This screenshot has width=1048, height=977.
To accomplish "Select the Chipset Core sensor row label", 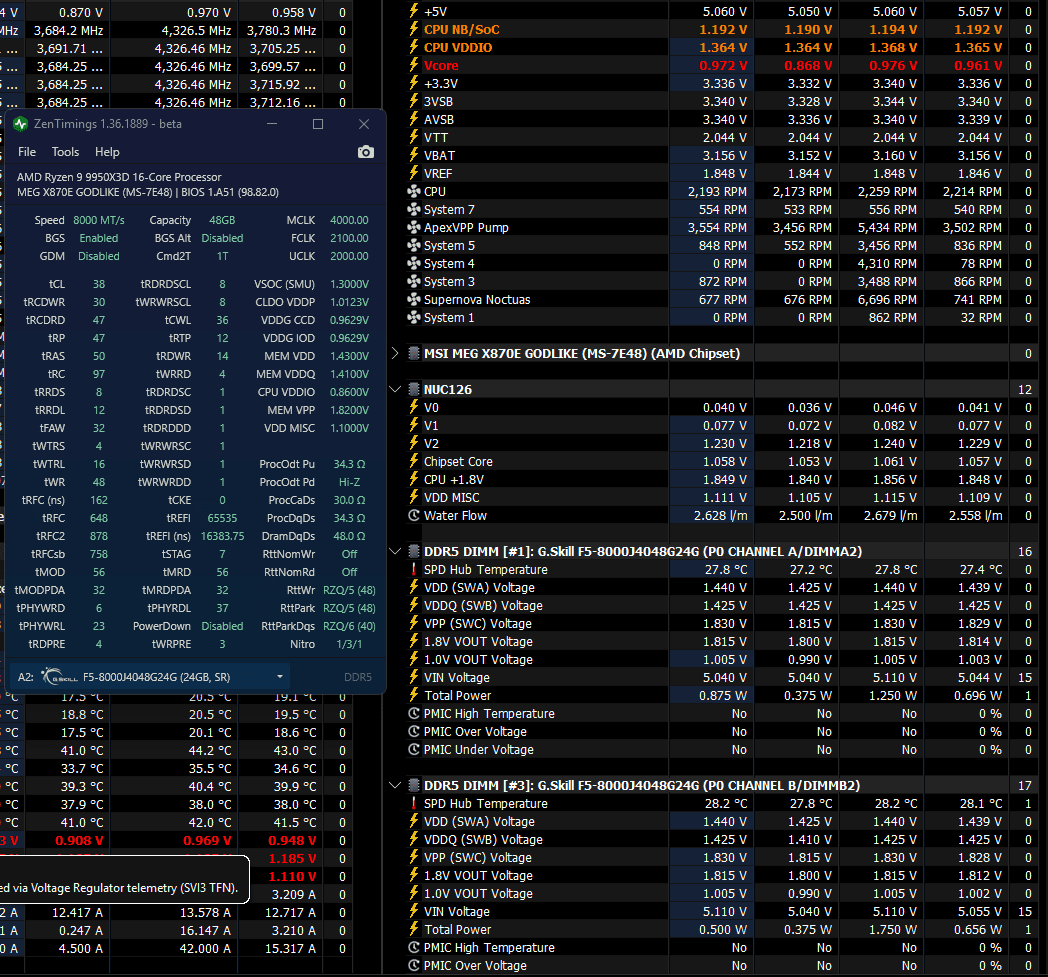I will (458, 462).
